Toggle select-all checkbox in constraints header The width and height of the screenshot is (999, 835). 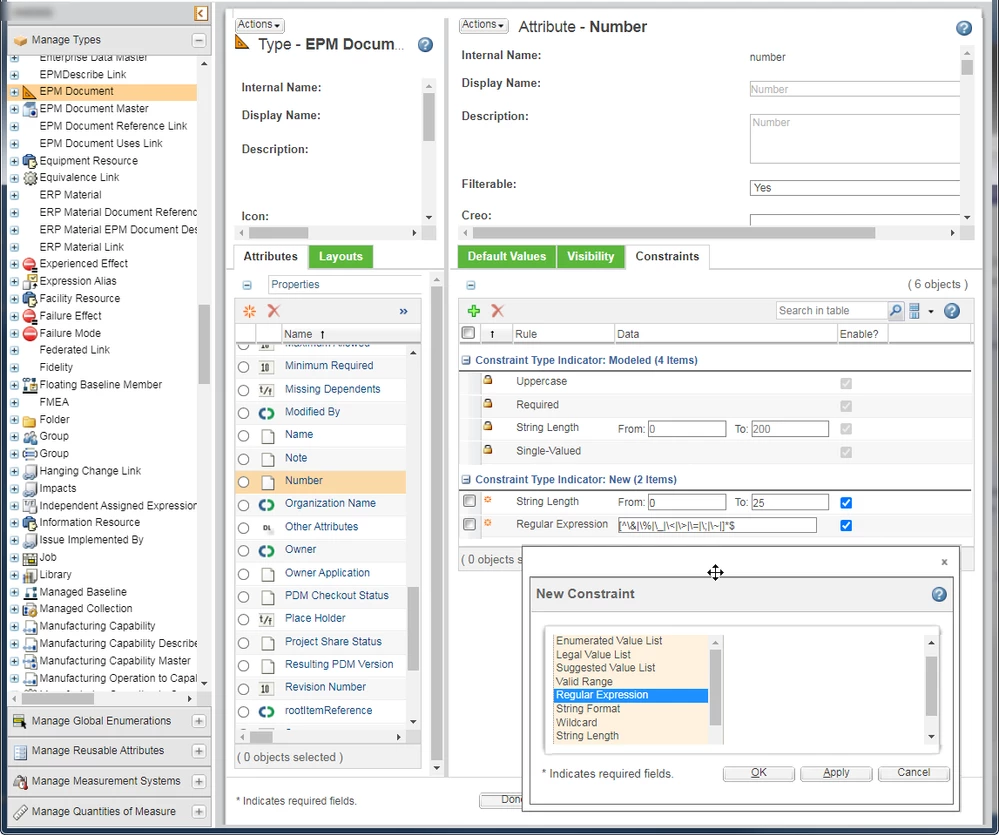(468, 332)
